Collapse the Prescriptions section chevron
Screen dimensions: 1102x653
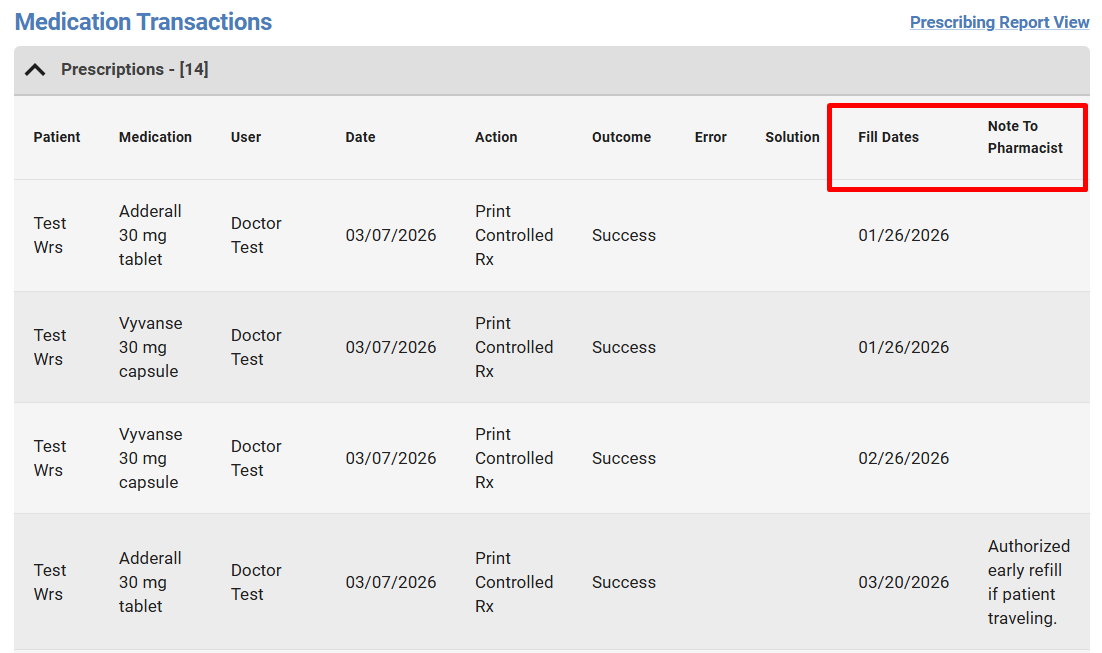pos(36,70)
